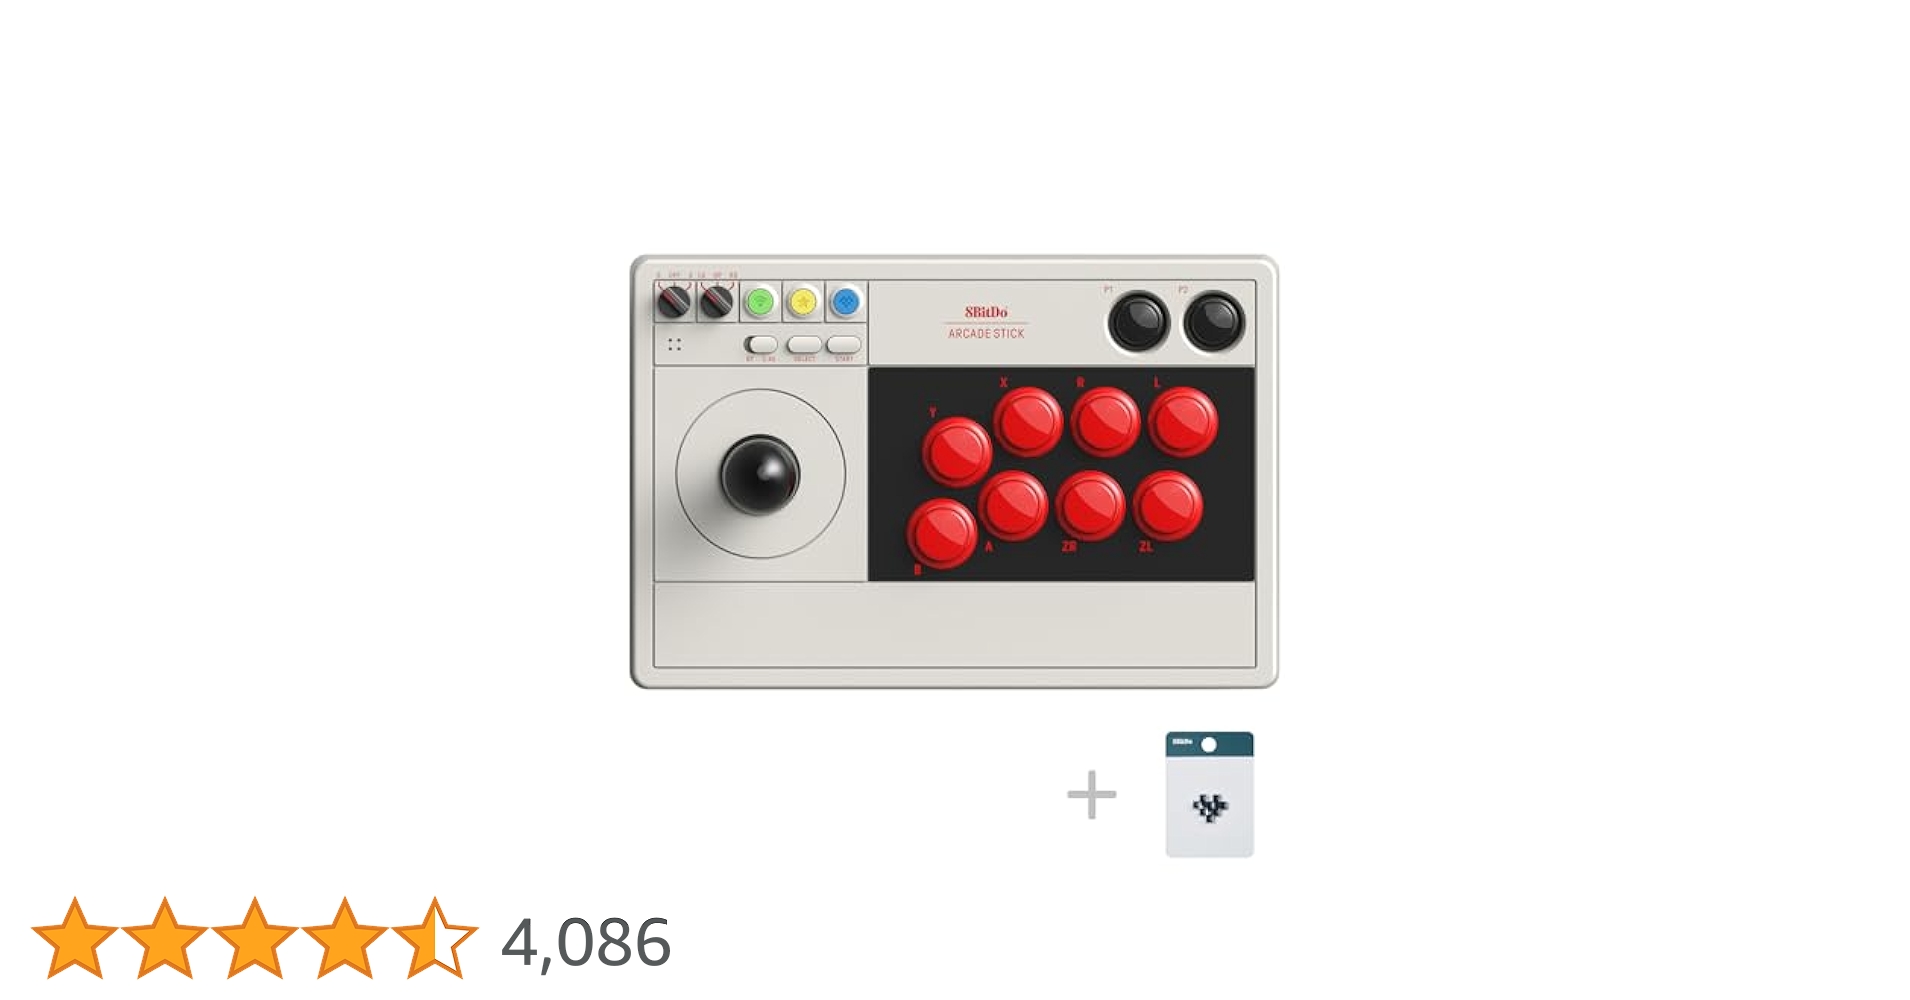1910x1000 pixels.
Task: Toggle the BT / 2.4G mode switch
Action: pyautogui.click(x=761, y=345)
